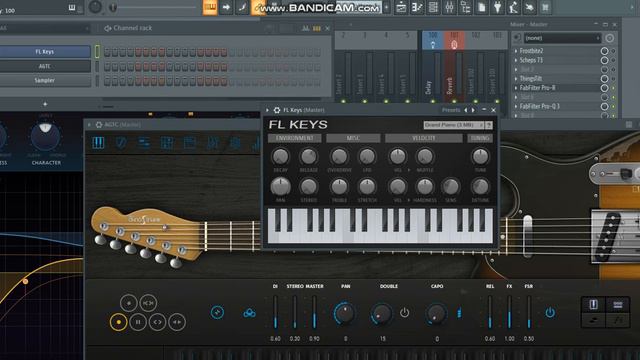Viewport: 640px width, 360px height.
Task: Open the plugin picker plug icon
Action: [x=498, y=7]
